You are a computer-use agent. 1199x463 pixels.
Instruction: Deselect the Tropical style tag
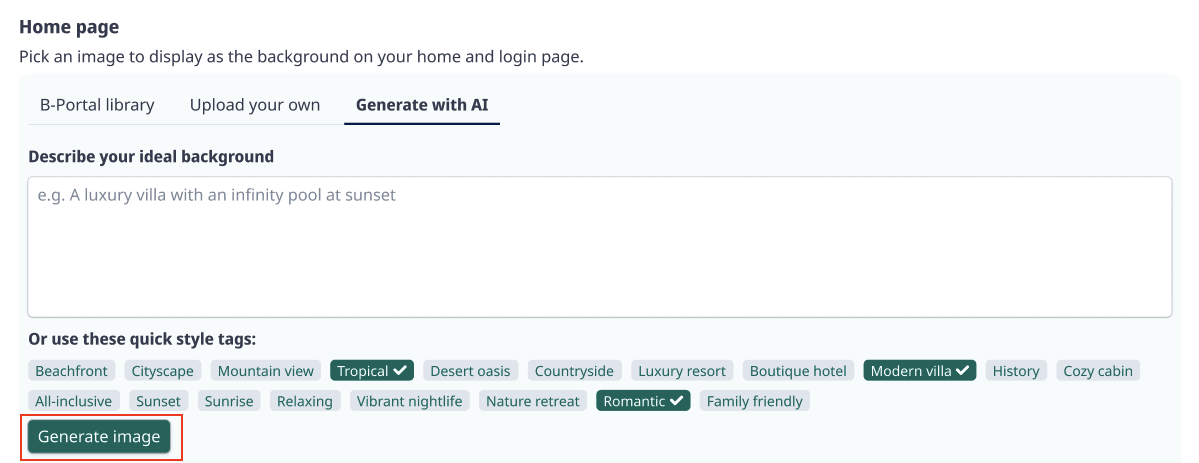(372, 371)
